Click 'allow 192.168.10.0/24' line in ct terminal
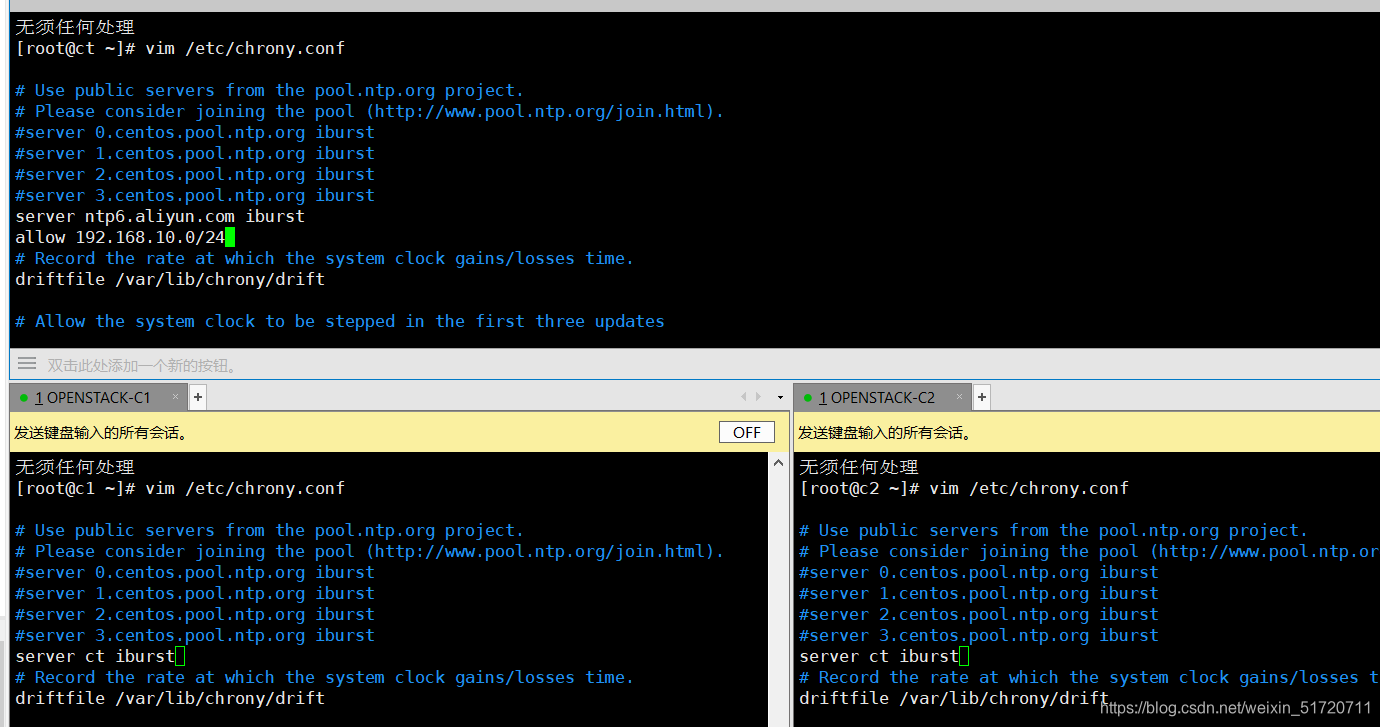 120,237
